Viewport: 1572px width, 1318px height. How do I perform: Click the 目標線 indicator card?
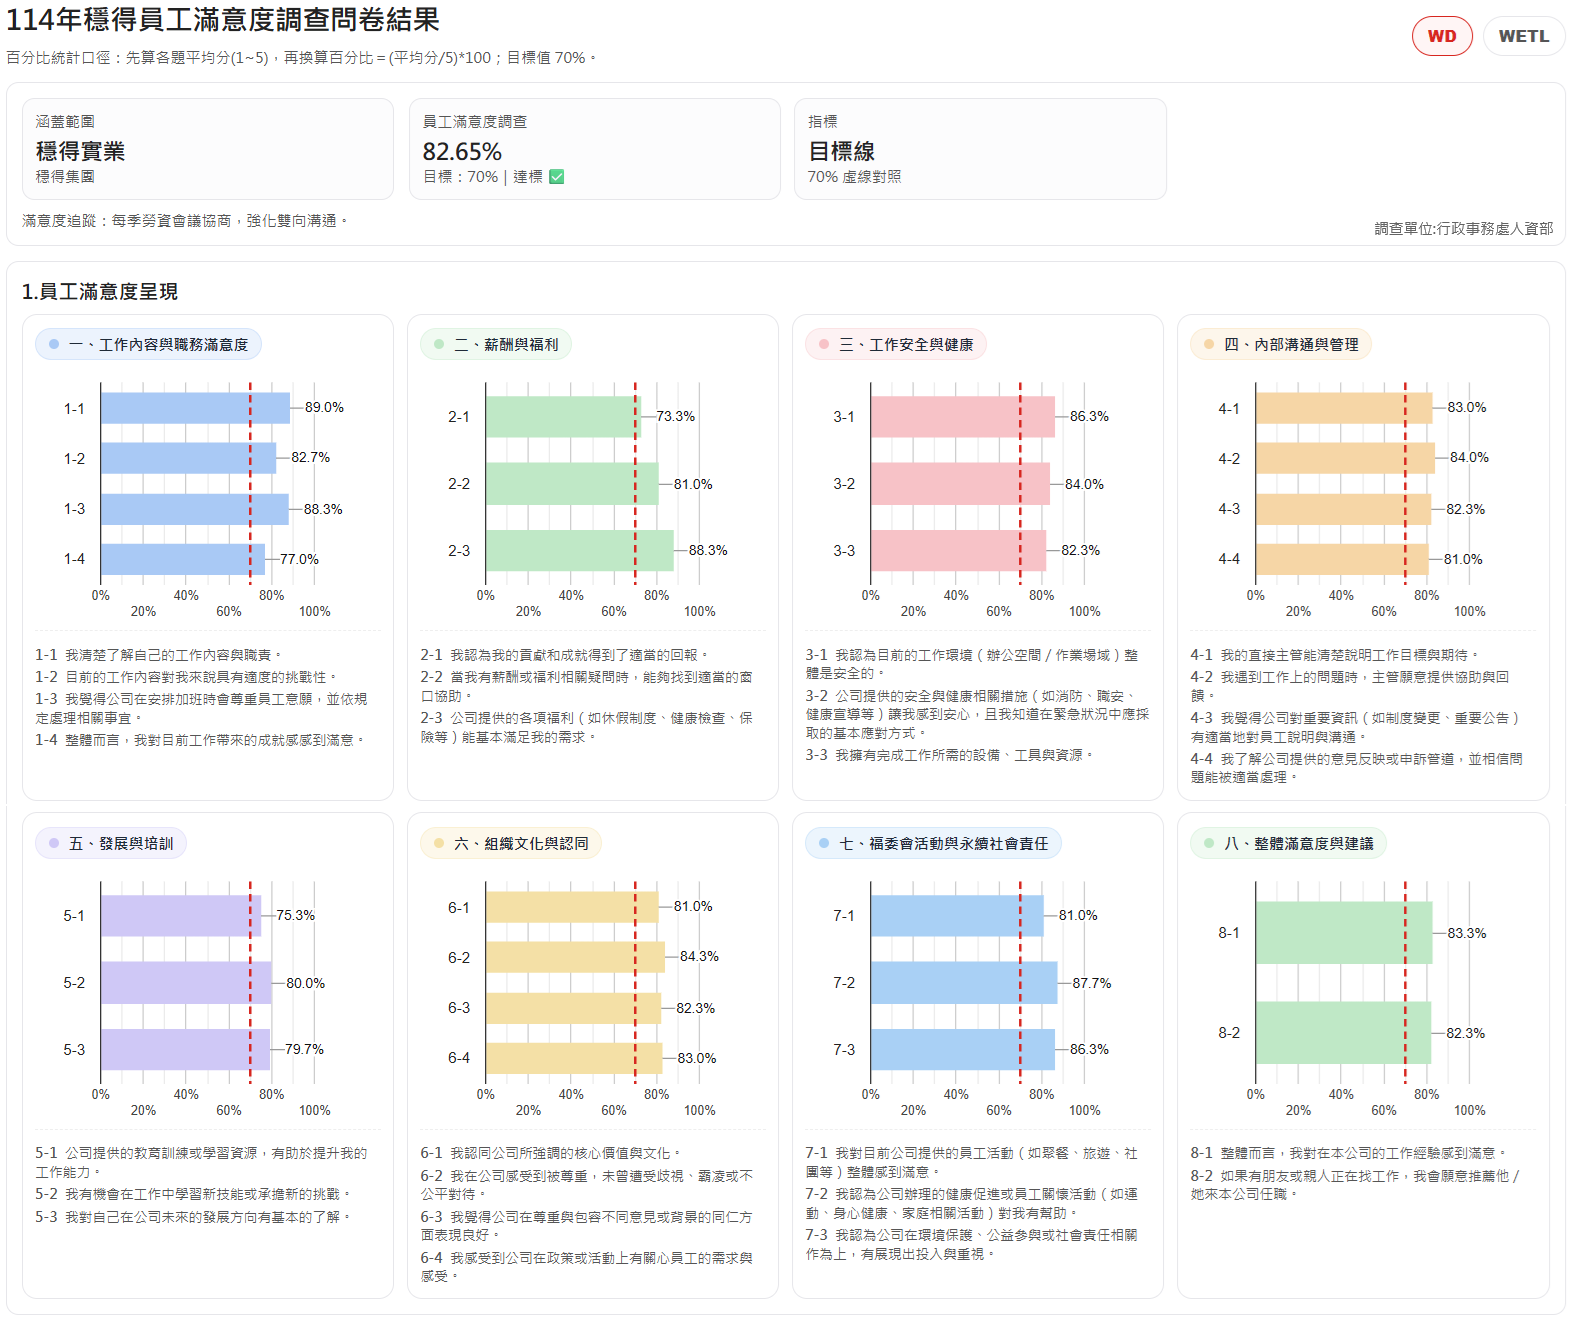pyautogui.click(x=980, y=149)
